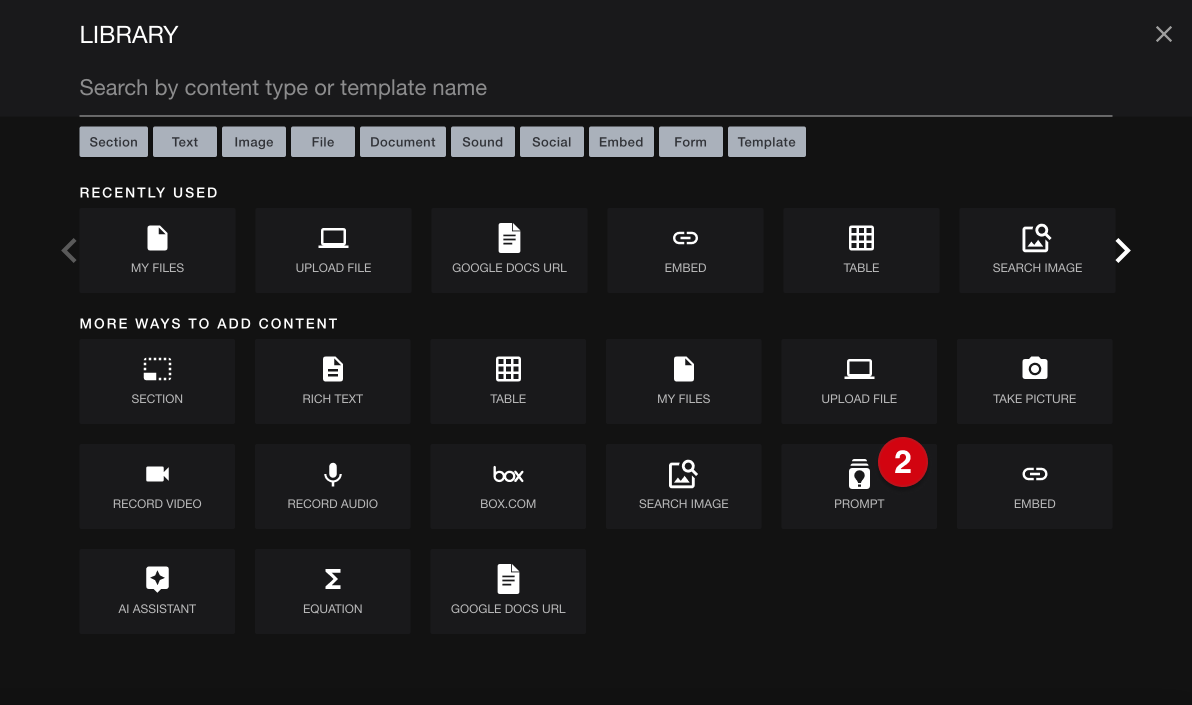This screenshot has height=705, width=1192.
Task: Start Record Video option
Action: 157,487
